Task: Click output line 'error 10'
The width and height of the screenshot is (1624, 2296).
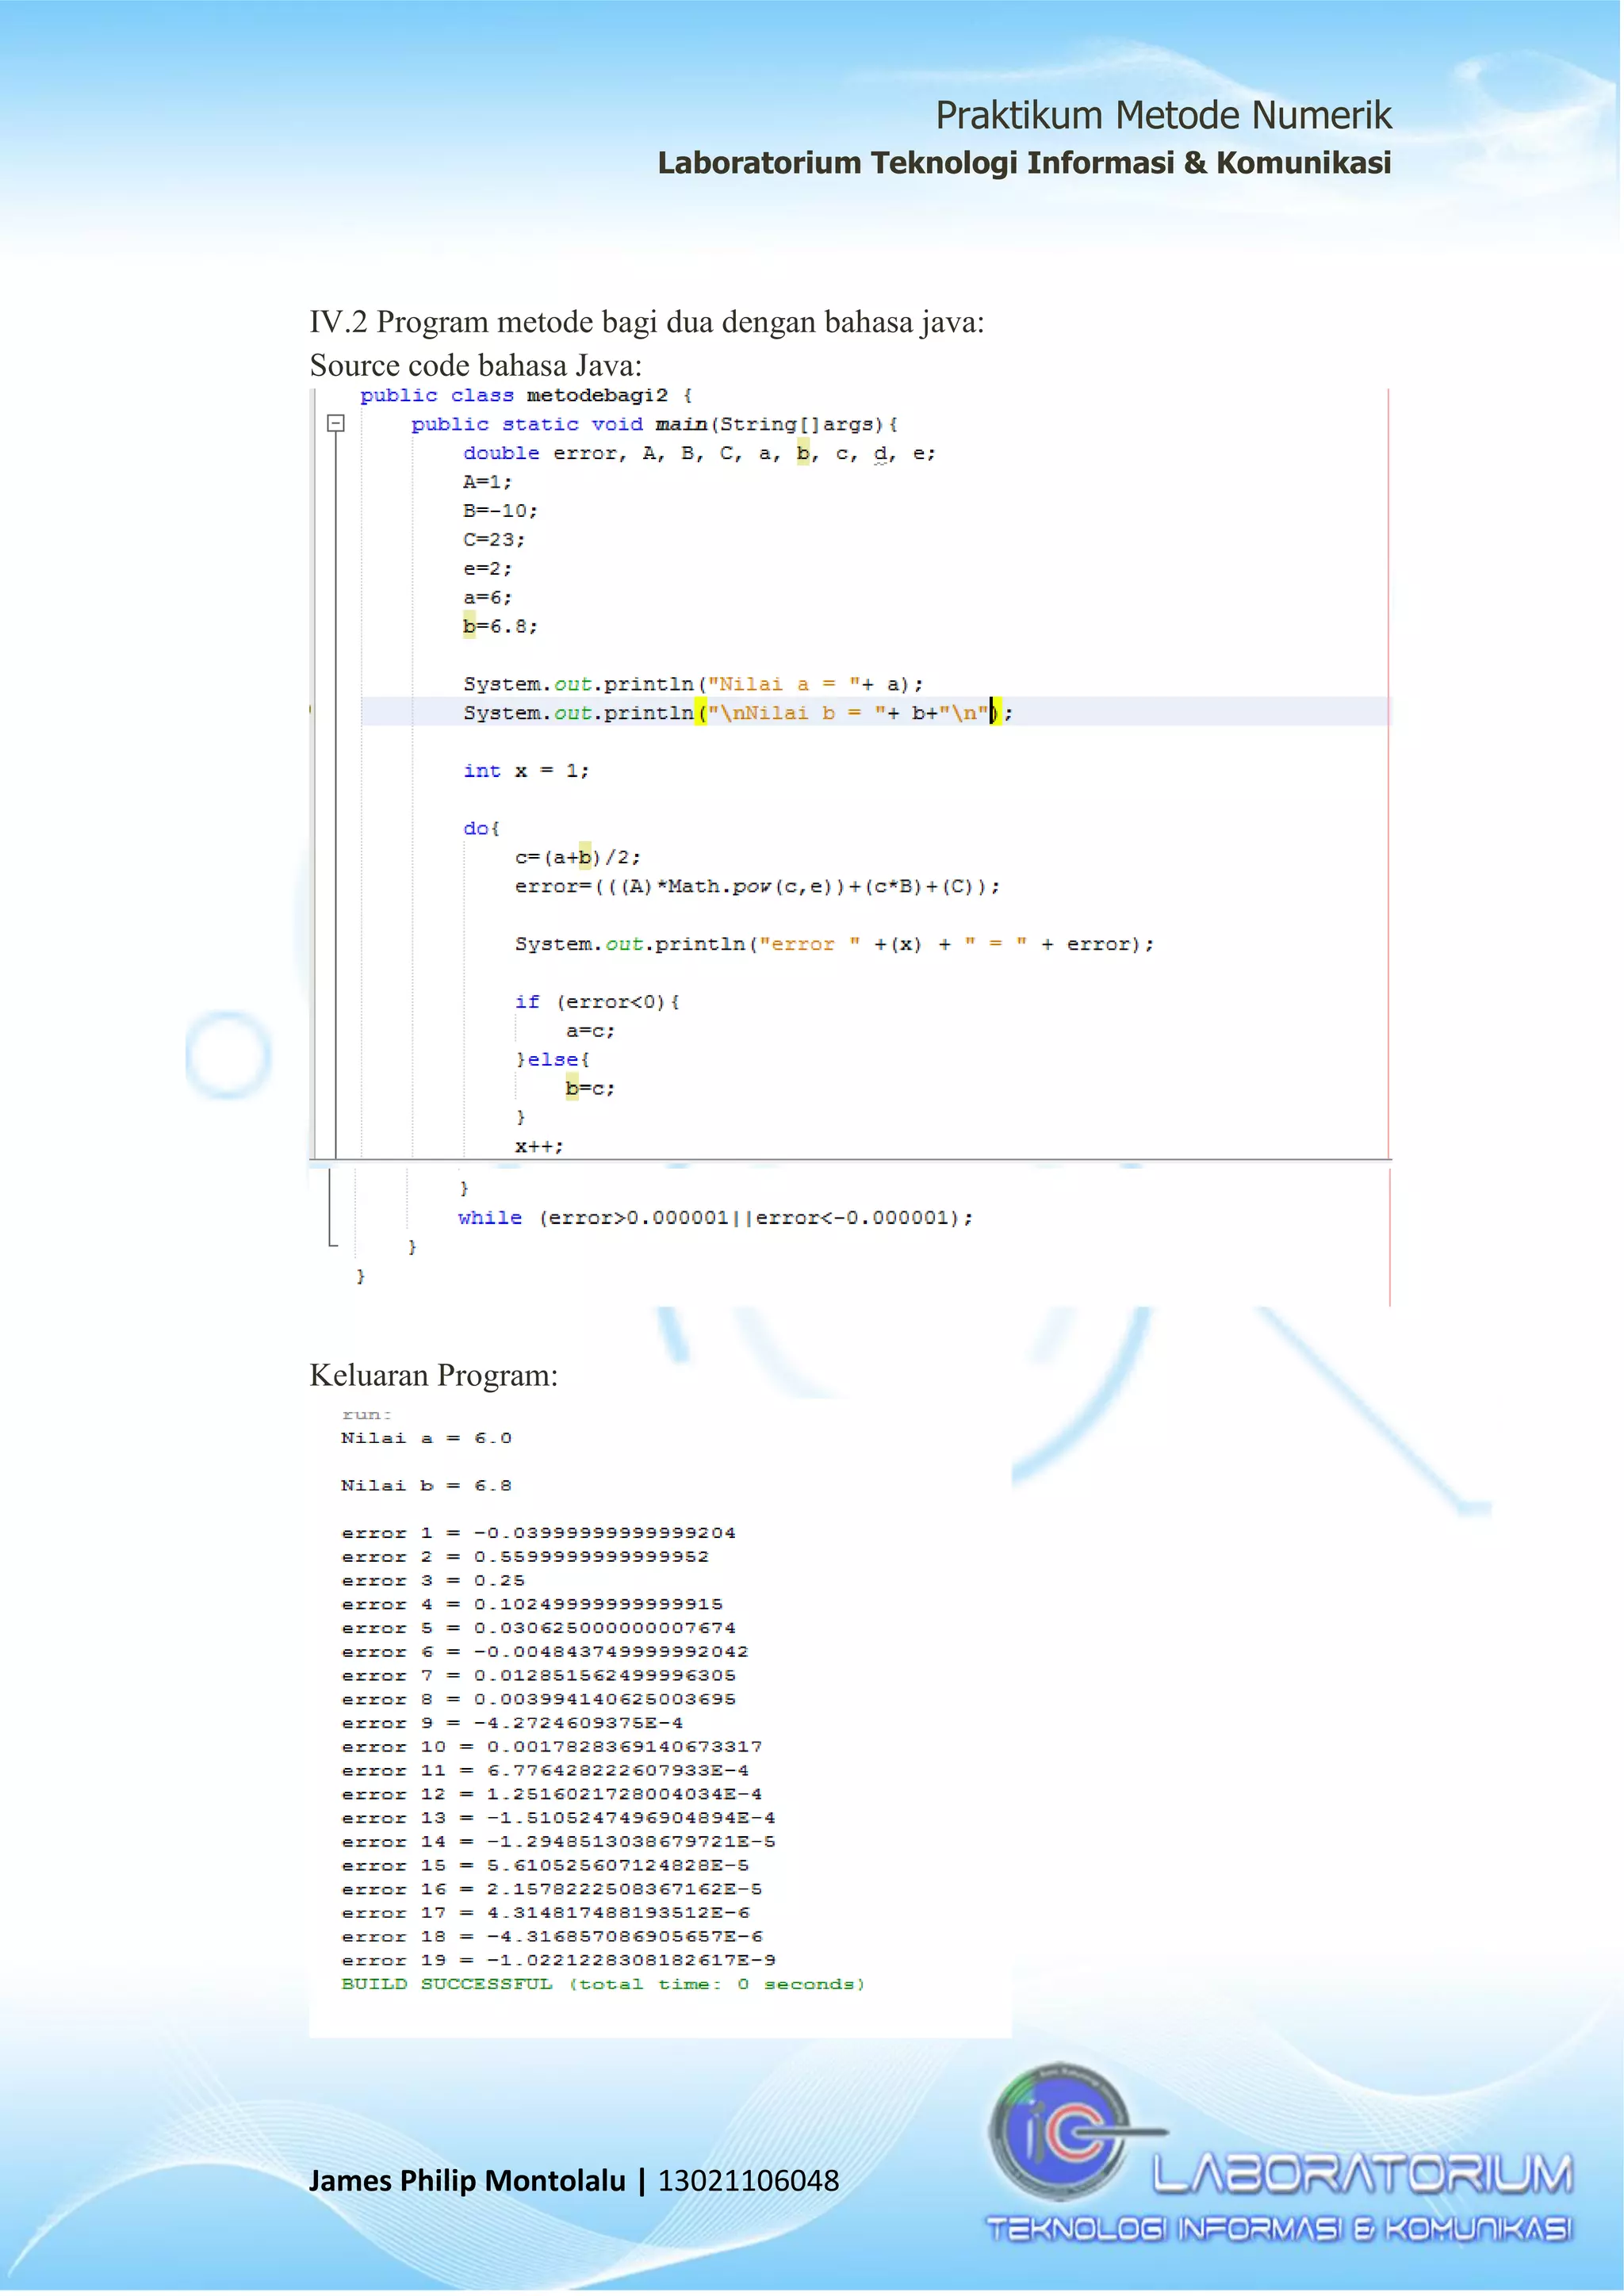Action: point(552,1747)
